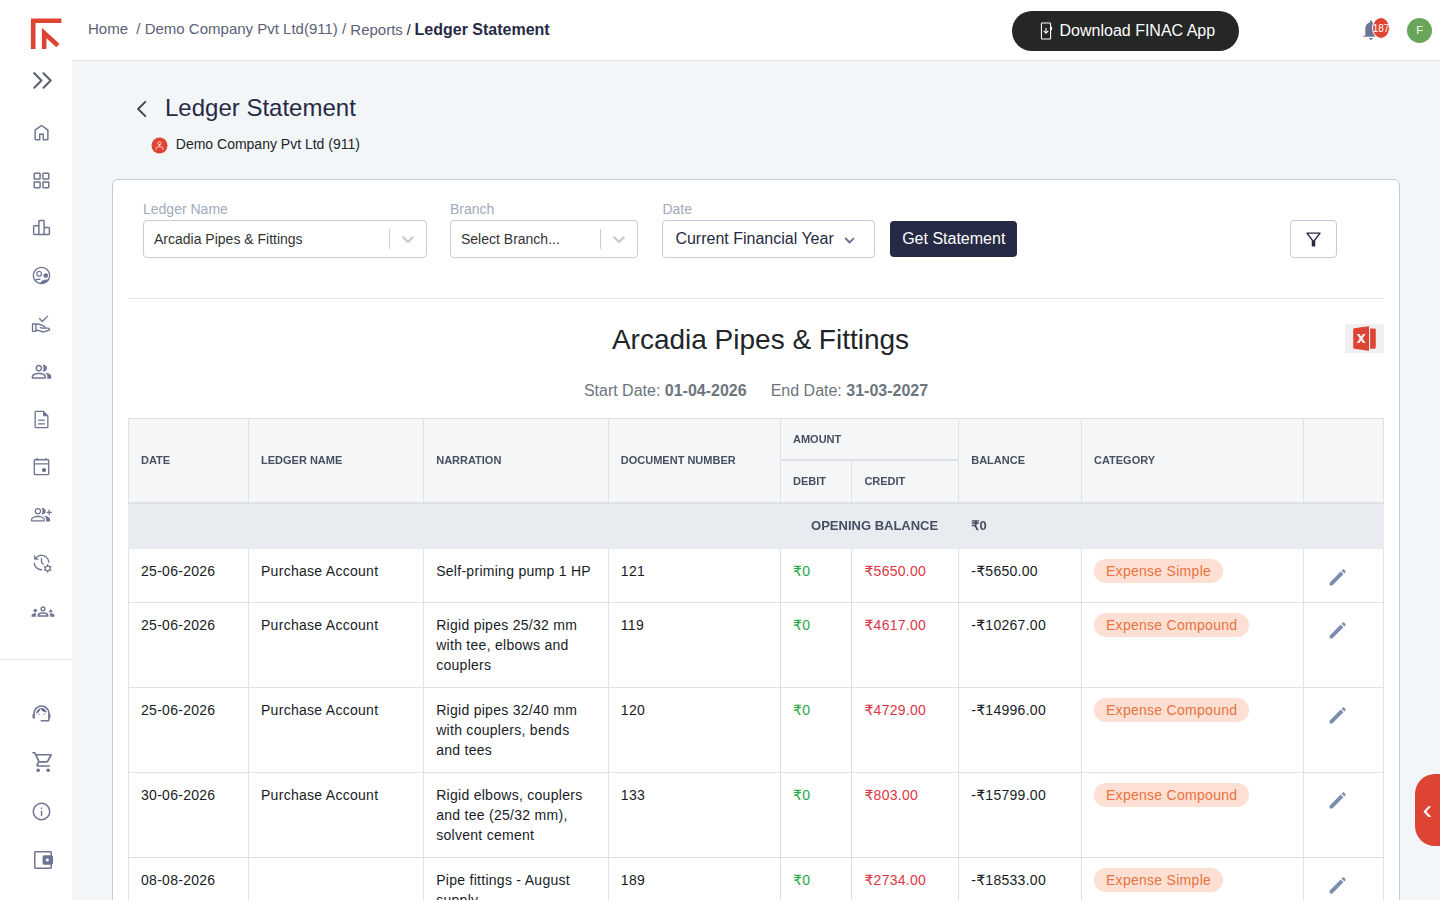Edit entry with document number 119
Screen dimensions: 1440x900
(1337, 630)
